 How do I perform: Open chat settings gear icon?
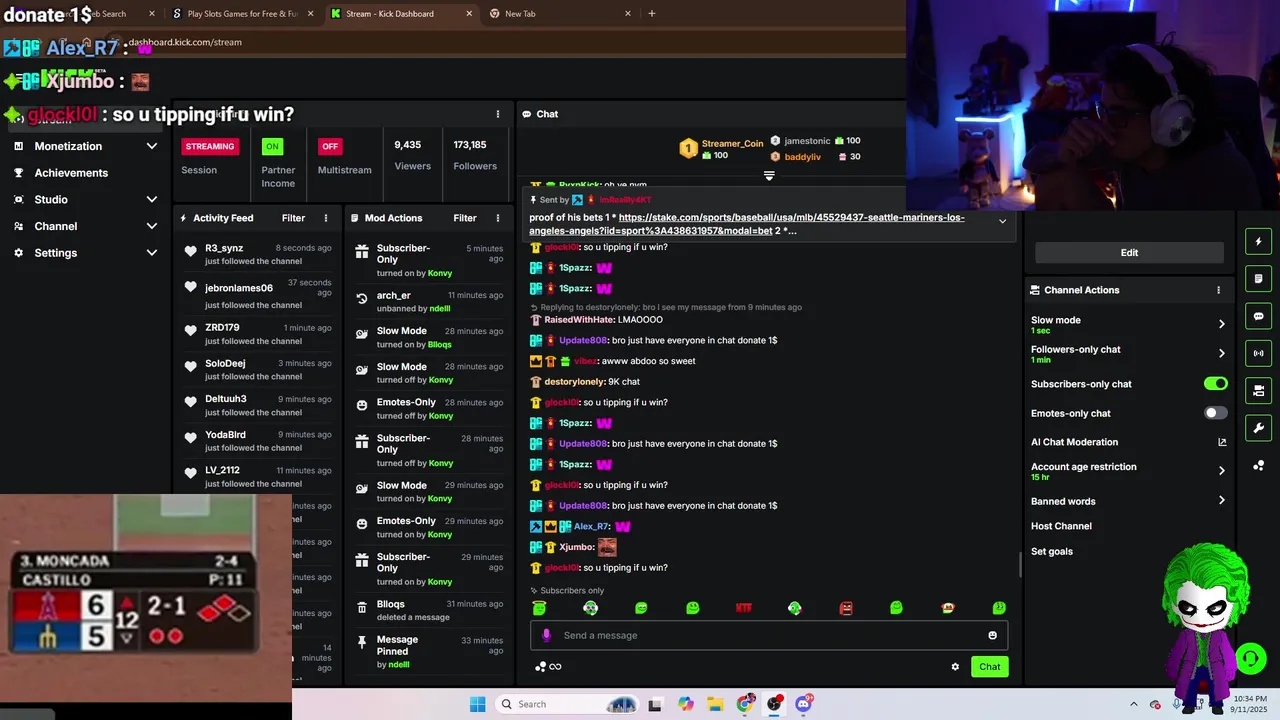pyautogui.click(x=955, y=667)
